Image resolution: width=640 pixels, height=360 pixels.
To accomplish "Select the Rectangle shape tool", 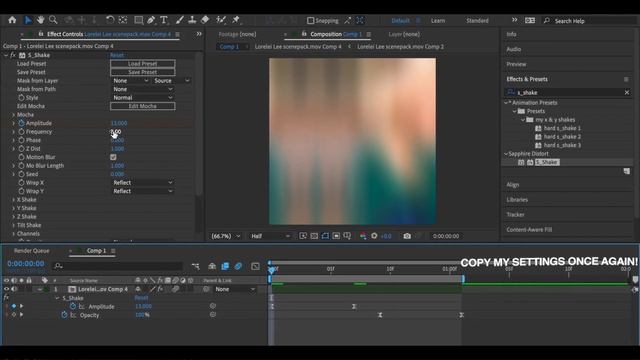I will (x=139, y=20).
